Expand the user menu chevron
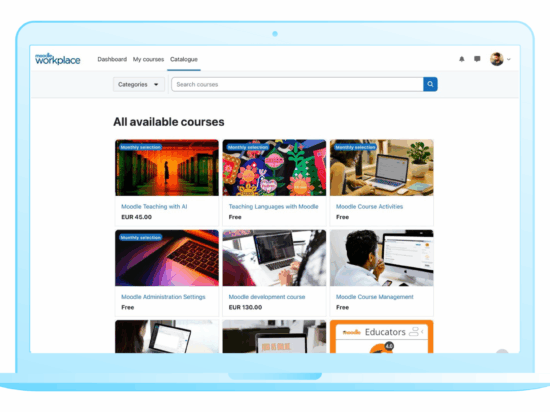Image resolution: width=550 pixels, height=412 pixels. (x=509, y=59)
